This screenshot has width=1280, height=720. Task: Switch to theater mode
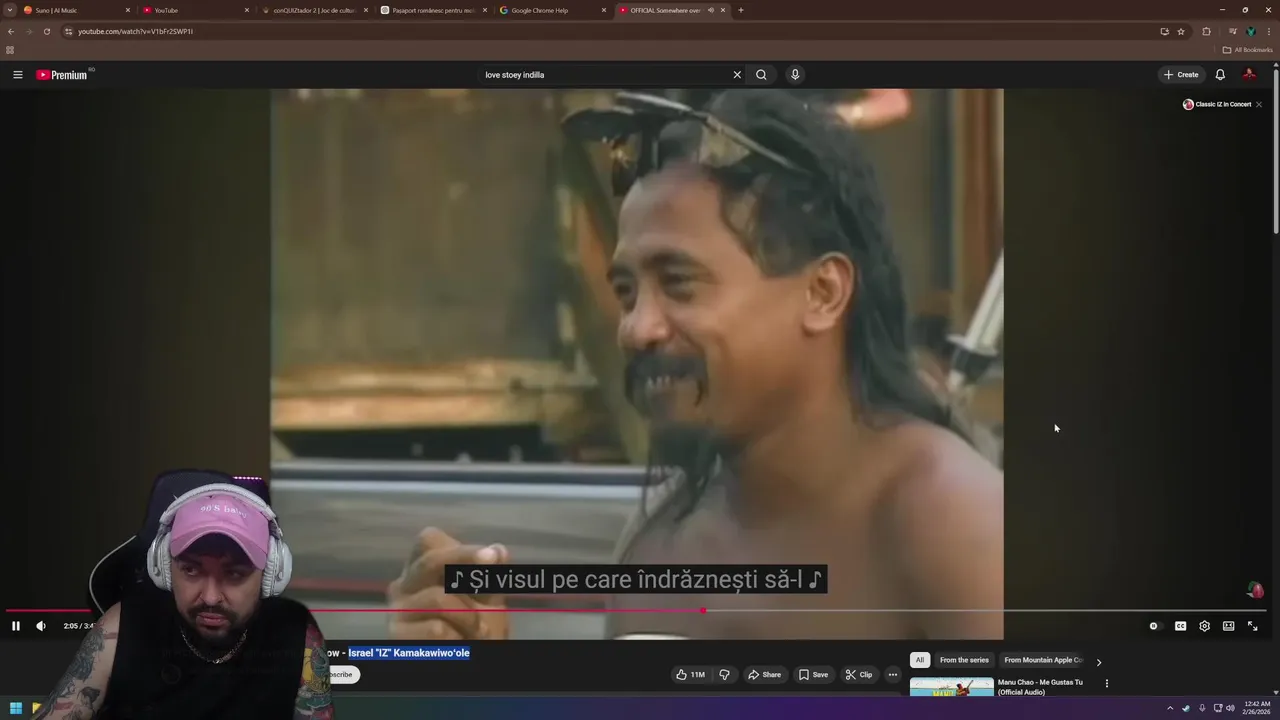(1228, 626)
